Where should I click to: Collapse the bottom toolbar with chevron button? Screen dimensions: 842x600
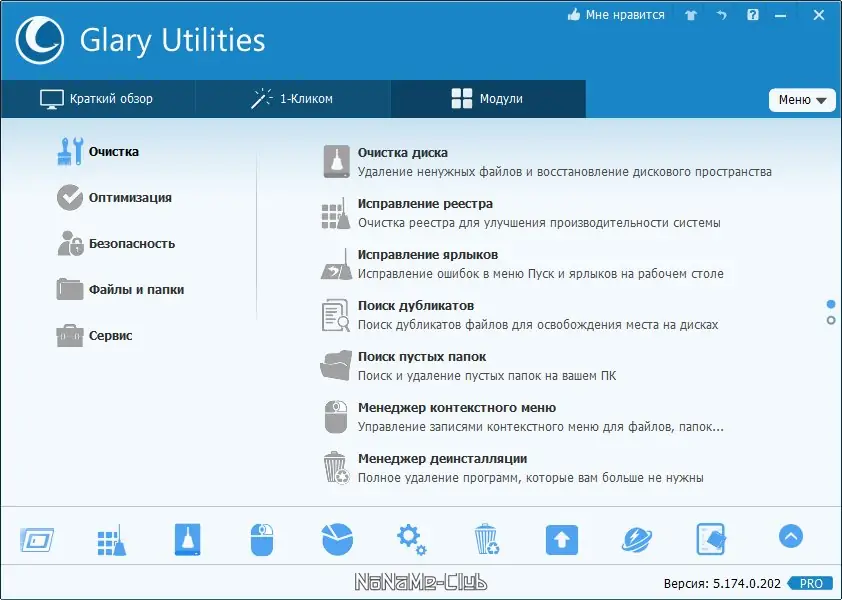(789, 536)
